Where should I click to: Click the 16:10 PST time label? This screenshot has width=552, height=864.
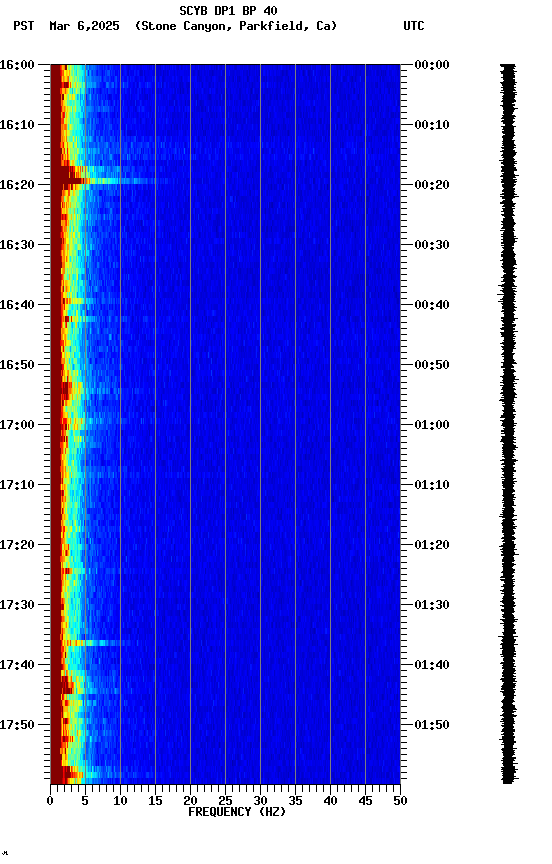coord(17,125)
